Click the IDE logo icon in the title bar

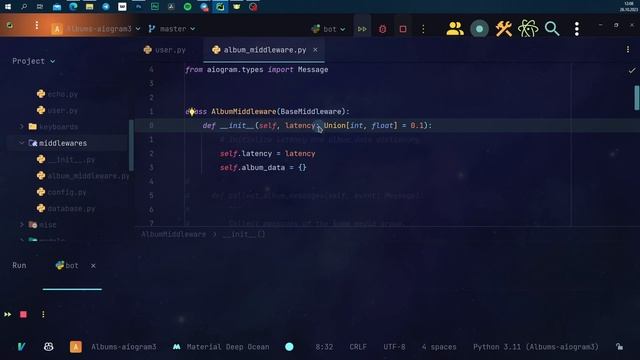tap(10, 25)
